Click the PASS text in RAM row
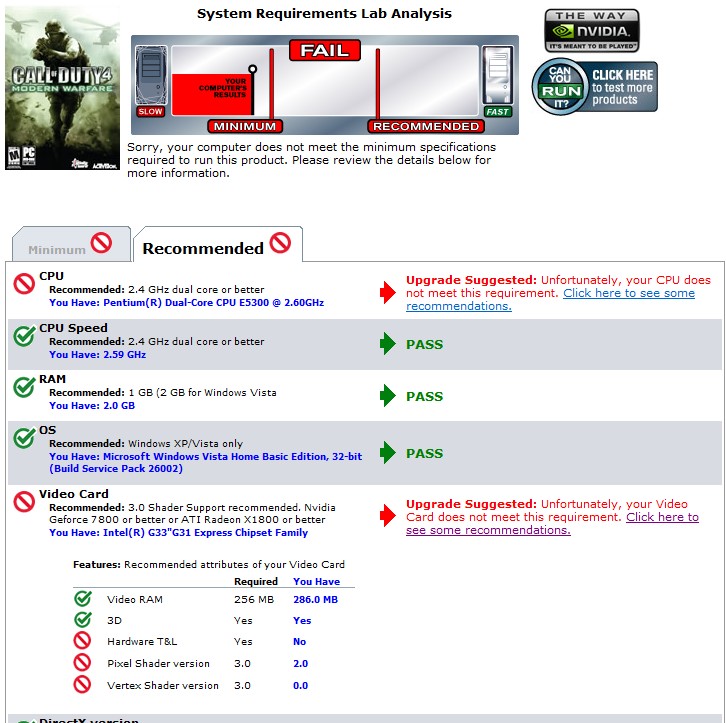The width and height of the screenshot is (726, 723). coord(425,396)
